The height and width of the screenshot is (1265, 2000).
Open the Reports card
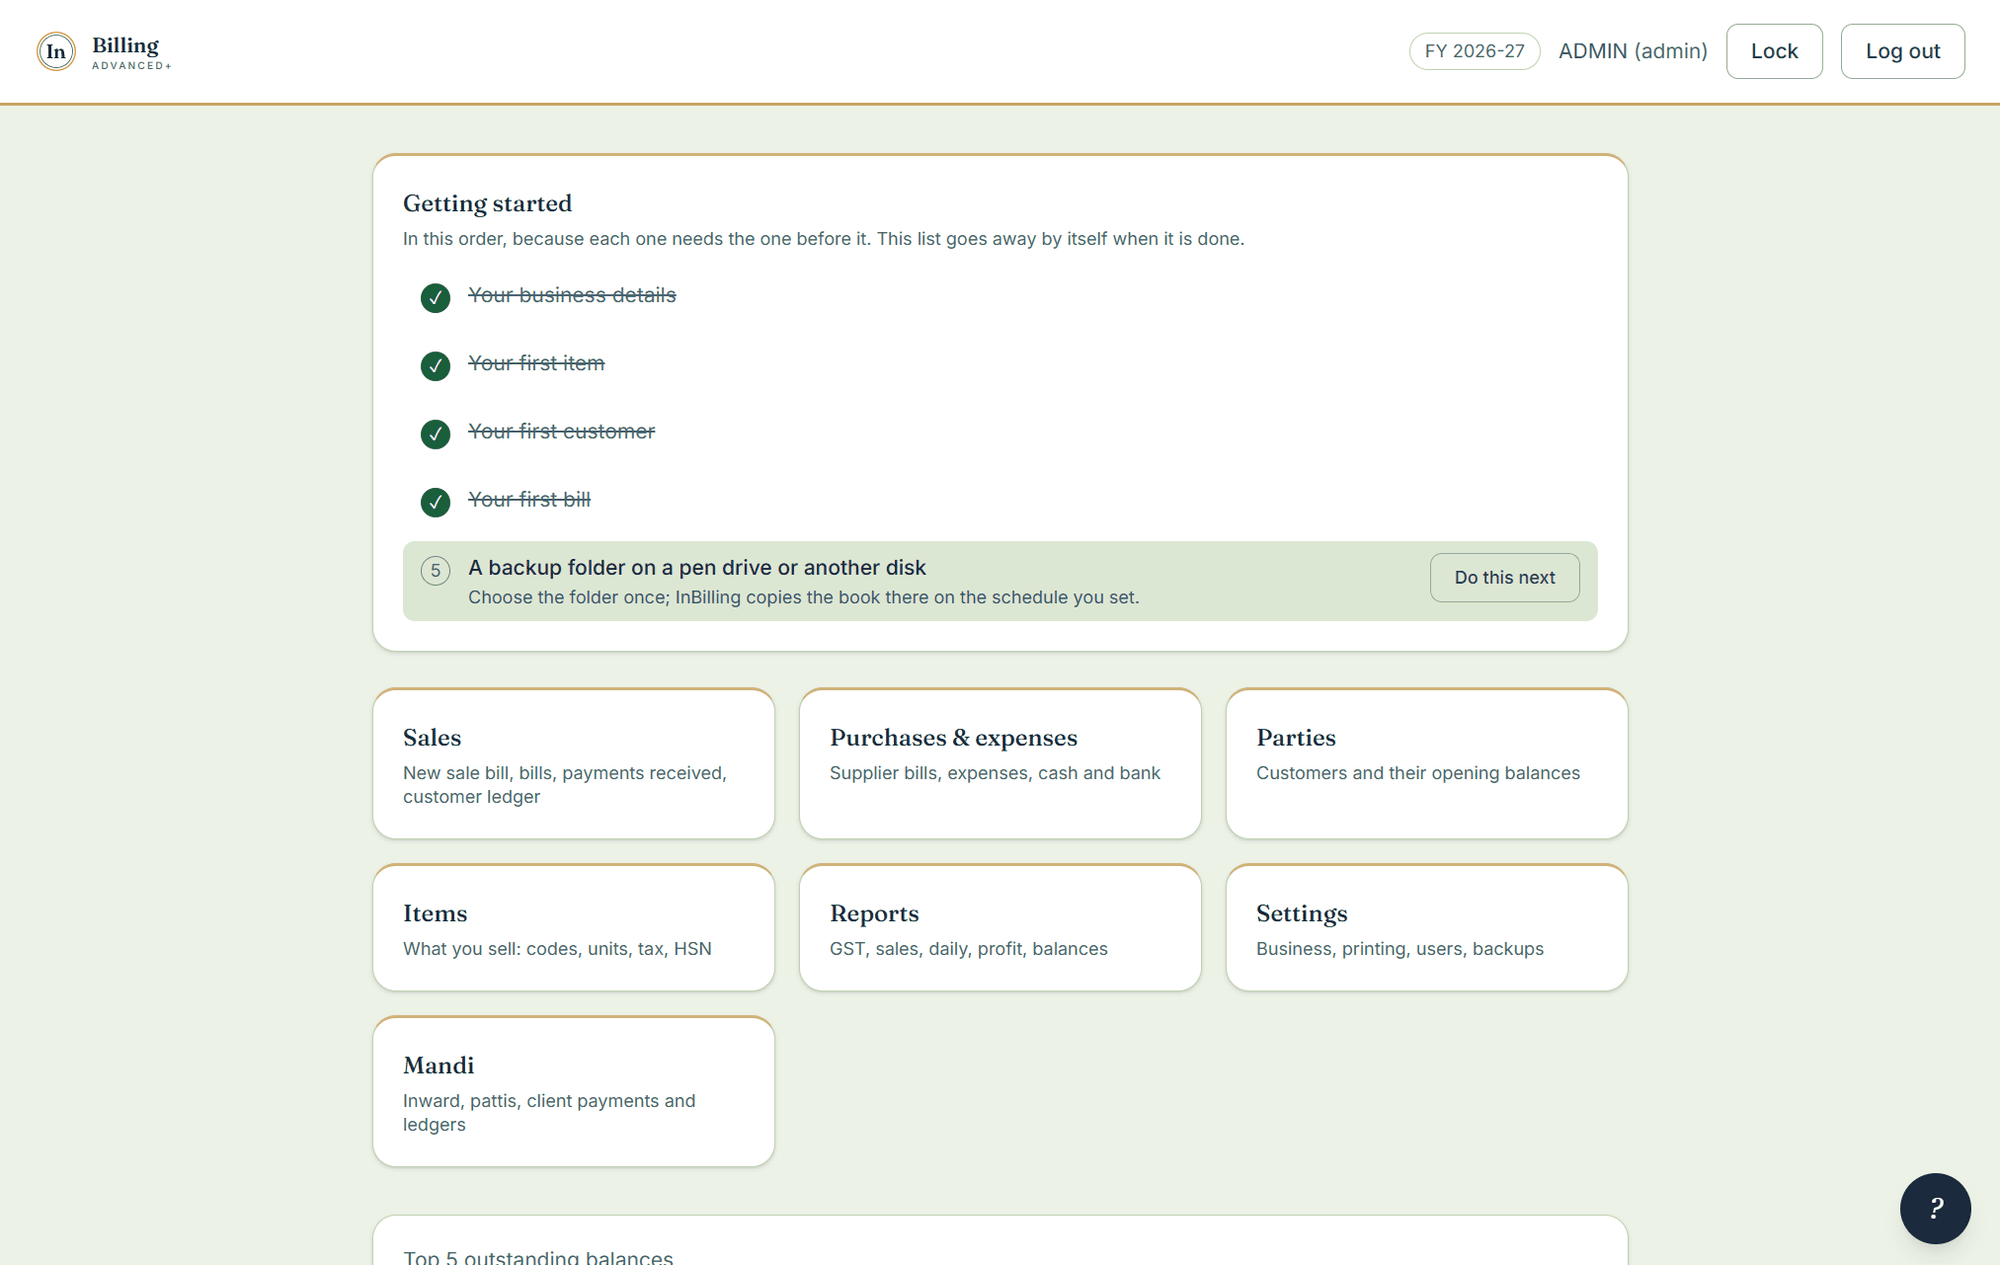tap(1000, 927)
